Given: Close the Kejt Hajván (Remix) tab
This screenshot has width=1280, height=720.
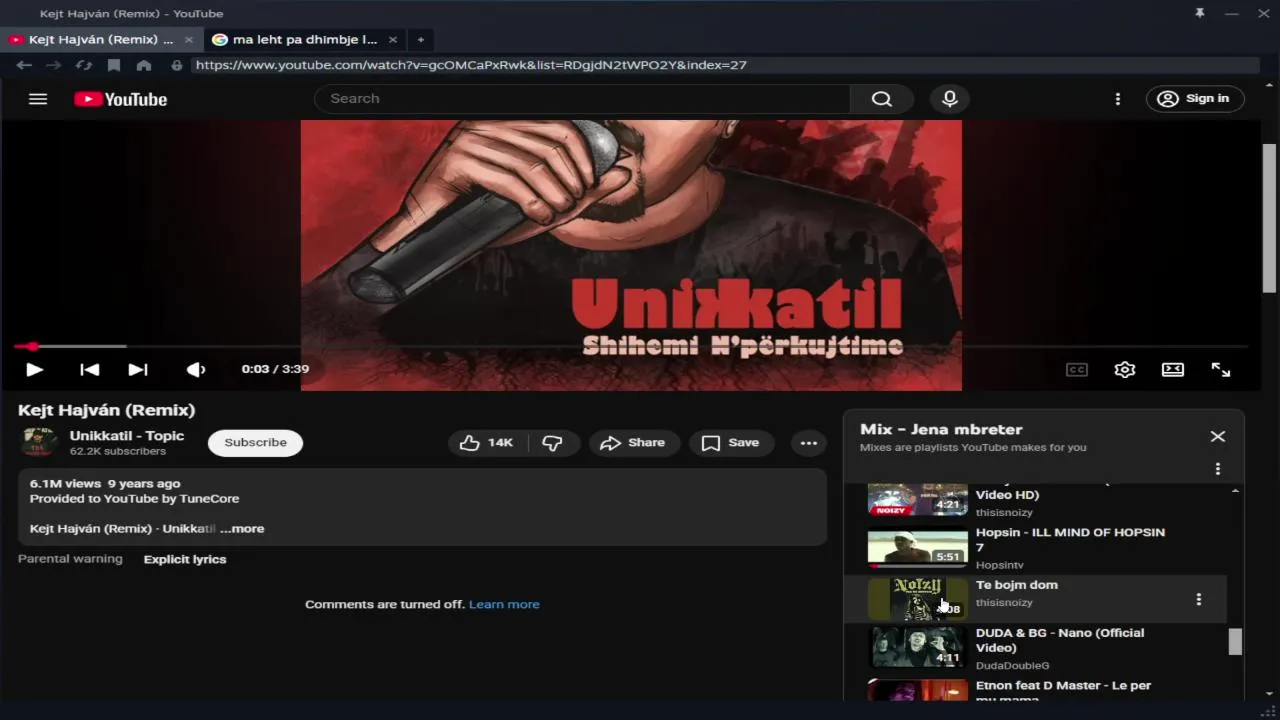Looking at the screenshot, I should [189, 40].
